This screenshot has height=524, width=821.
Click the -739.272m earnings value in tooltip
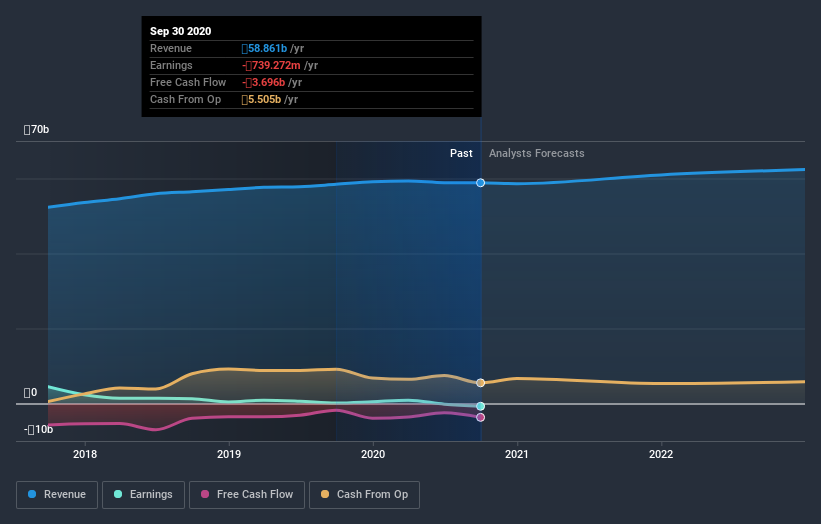pyautogui.click(x=271, y=65)
